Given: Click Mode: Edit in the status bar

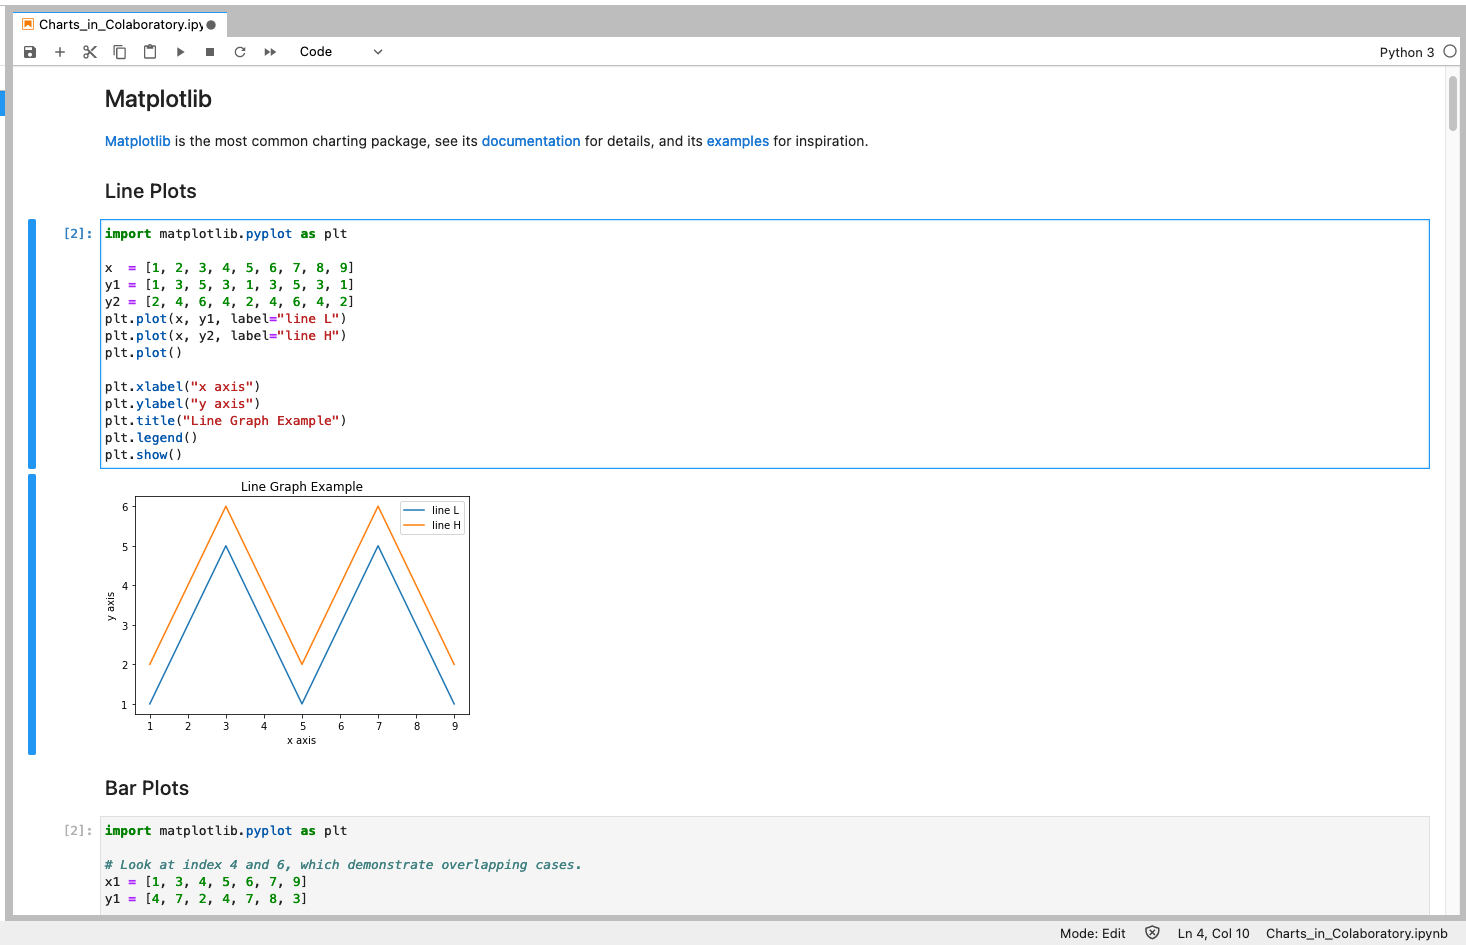Looking at the screenshot, I should [x=1092, y=932].
